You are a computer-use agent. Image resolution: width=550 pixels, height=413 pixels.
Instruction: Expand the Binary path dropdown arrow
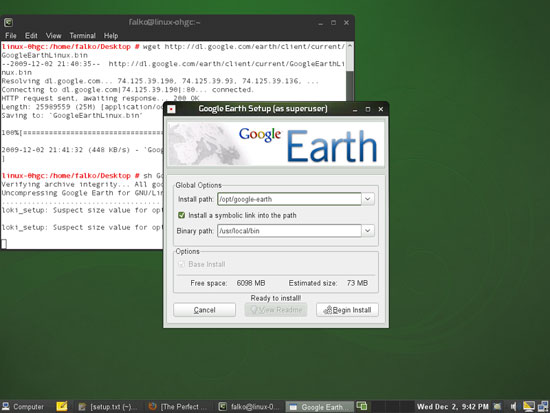(x=368, y=231)
